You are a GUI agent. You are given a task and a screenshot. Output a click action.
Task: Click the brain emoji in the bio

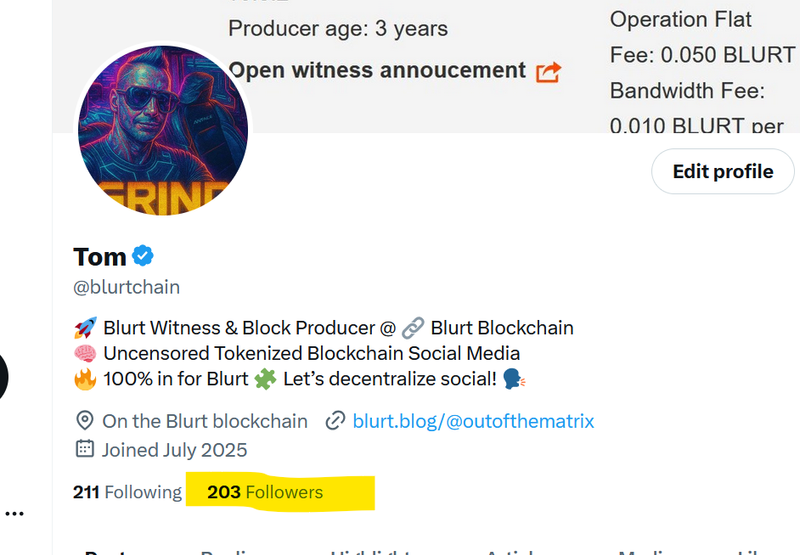tap(85, 353)
